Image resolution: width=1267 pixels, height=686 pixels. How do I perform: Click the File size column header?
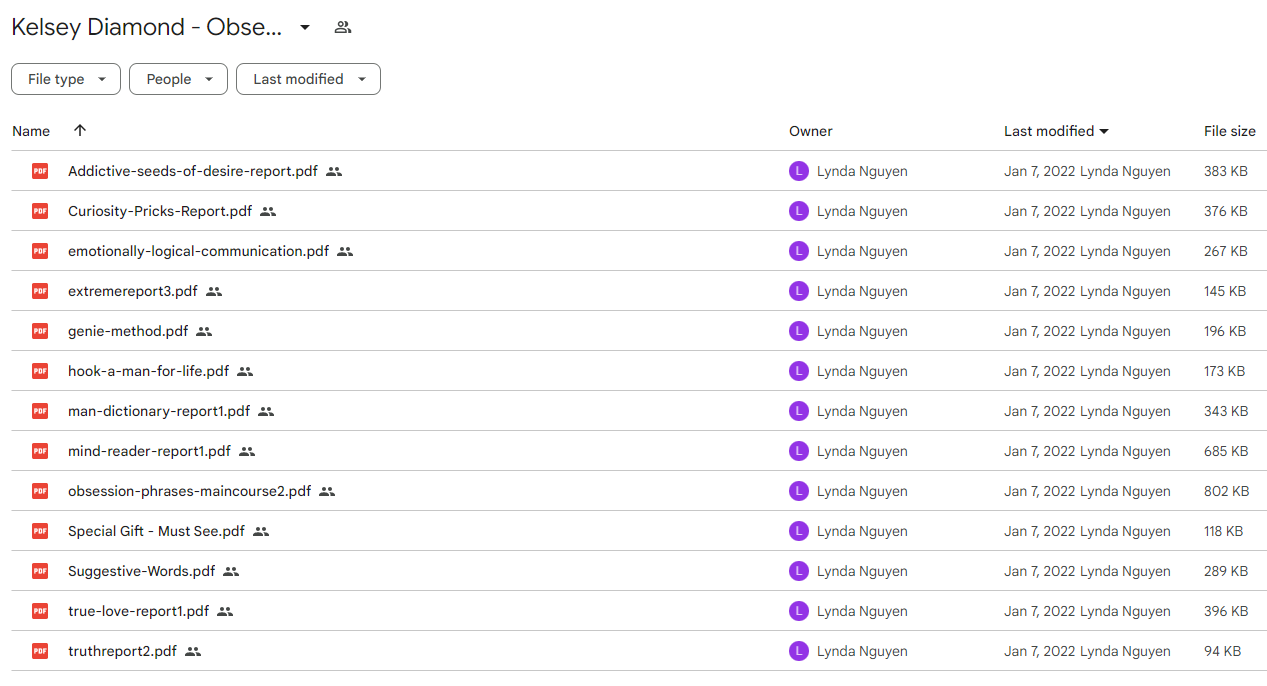(x=1230, y=131)
